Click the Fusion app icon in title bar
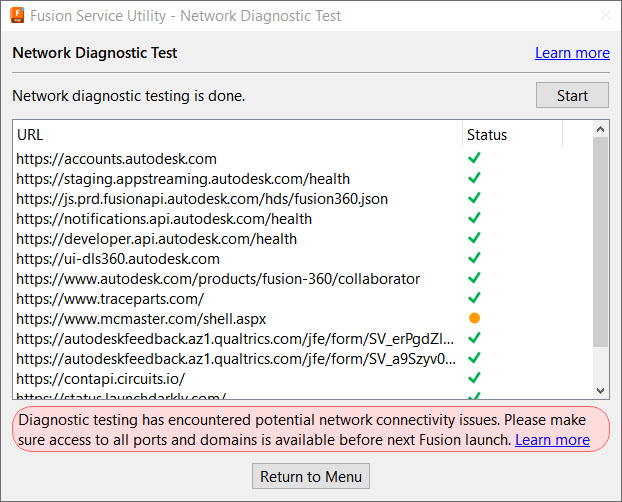The height and width of the screenshot is (502, 622). (x=15, y=16)
